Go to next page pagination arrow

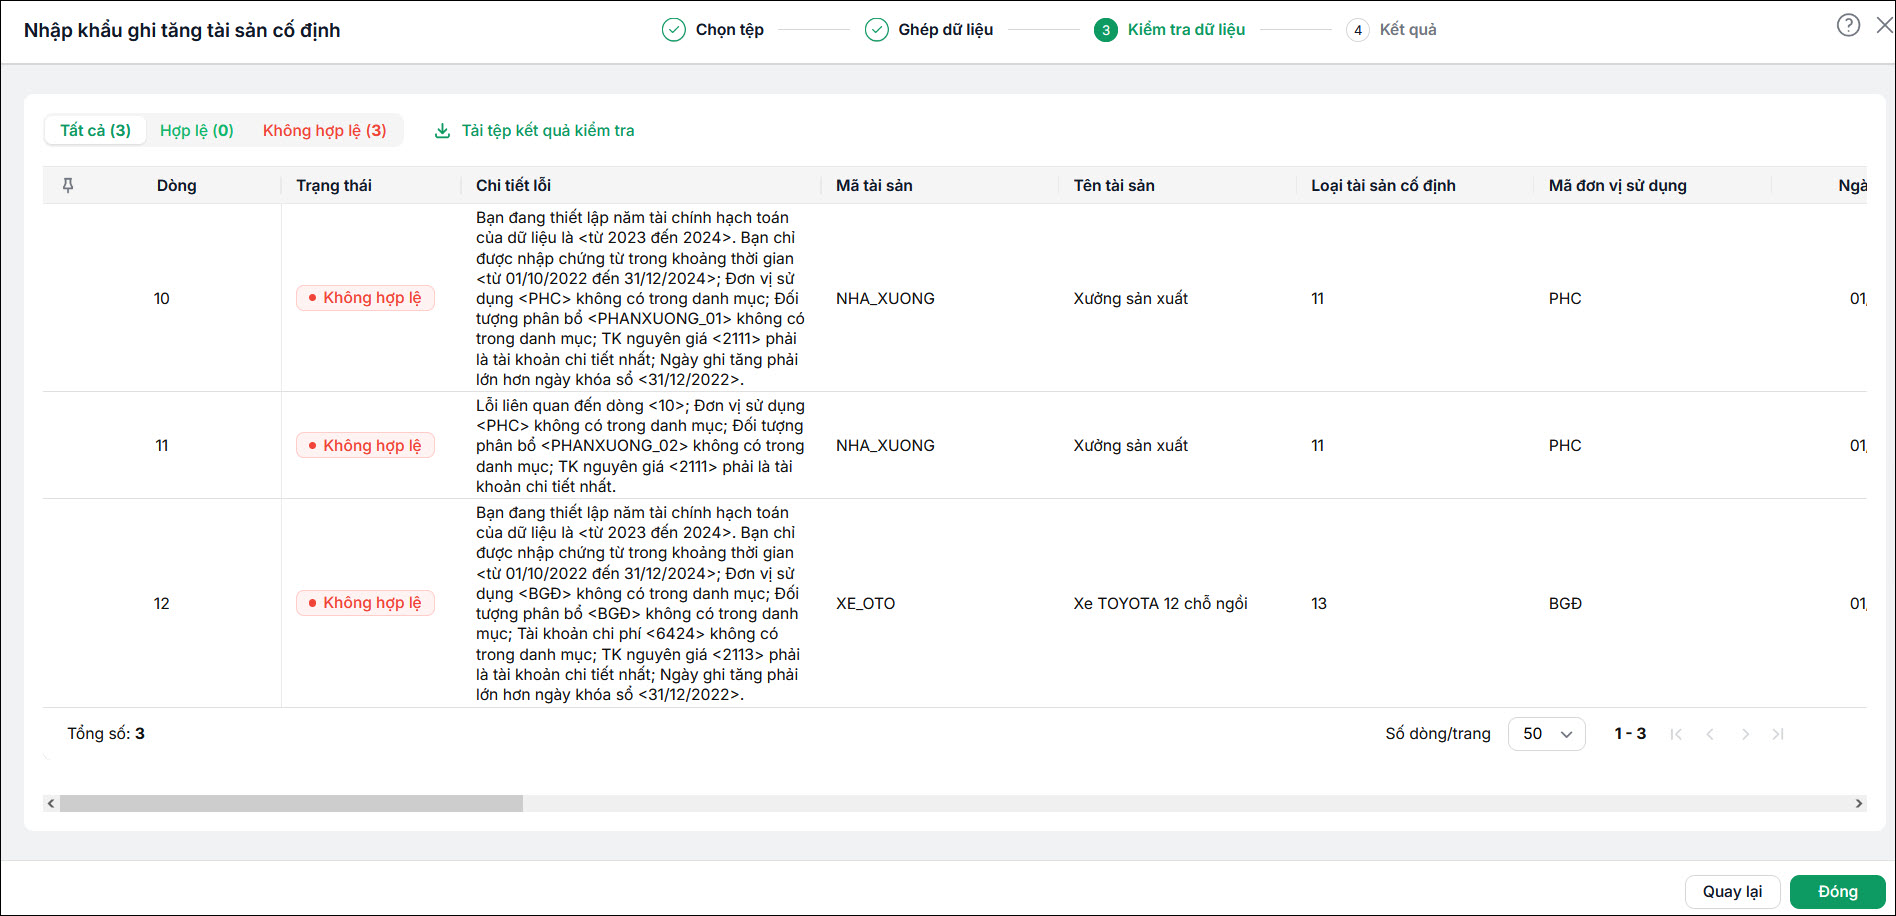(x=1745, y=734)
